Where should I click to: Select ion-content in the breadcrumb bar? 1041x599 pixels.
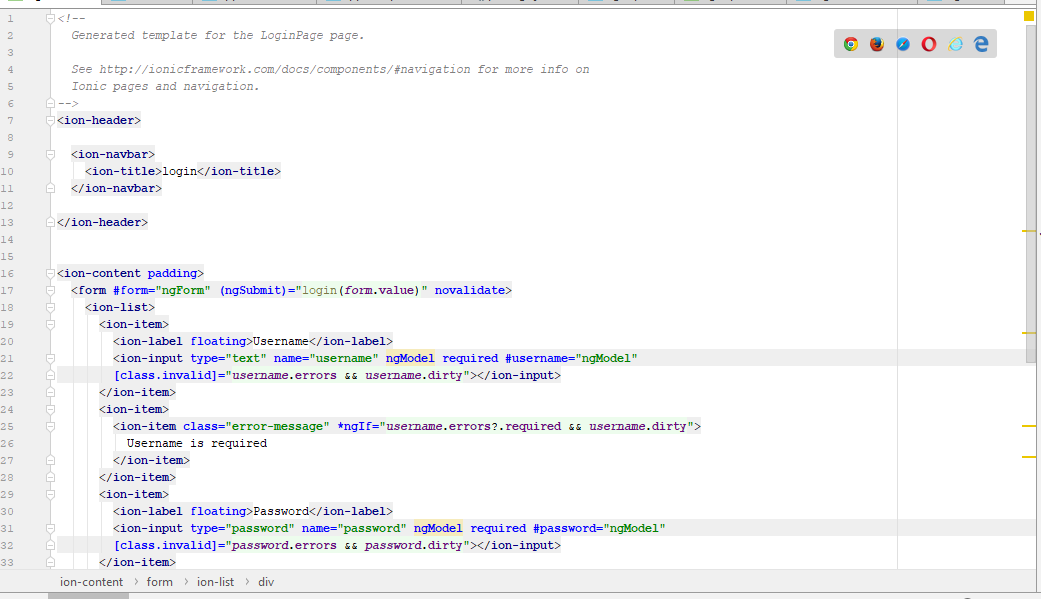click(91, 581)
